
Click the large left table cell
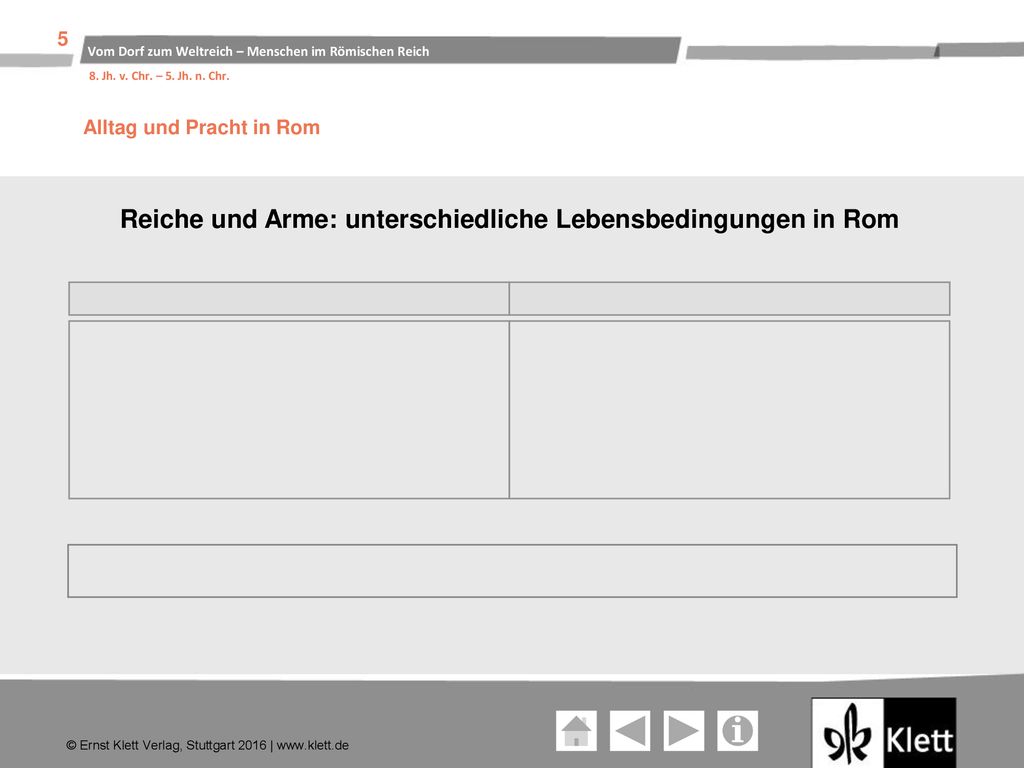point(289,409)
